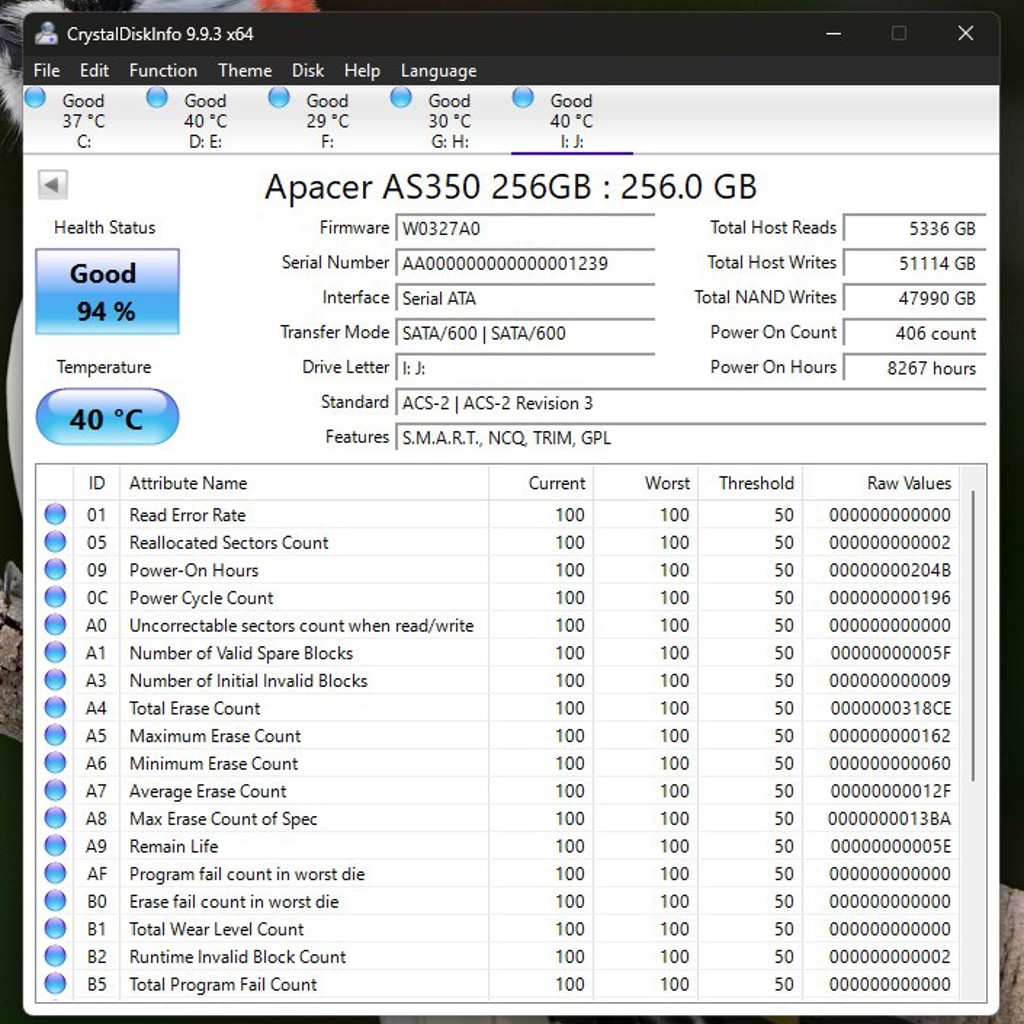Viewport: 1024px width, 1024px height.
Task: Click the status icon for Erase fail count in worst die
Action: pyautogui.click(x=56, y=901)
